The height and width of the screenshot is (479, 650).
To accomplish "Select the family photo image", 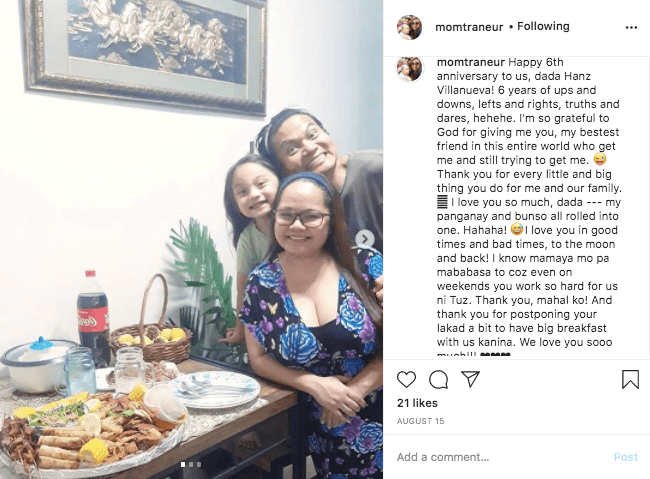I will [192, 239].
